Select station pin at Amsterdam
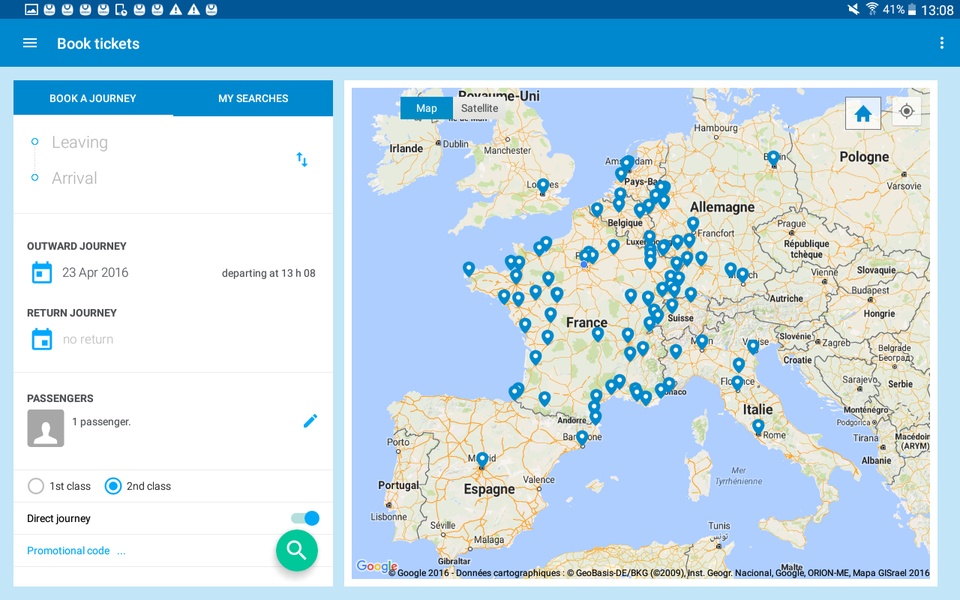The image size is (960, 600). click(627, 162)
